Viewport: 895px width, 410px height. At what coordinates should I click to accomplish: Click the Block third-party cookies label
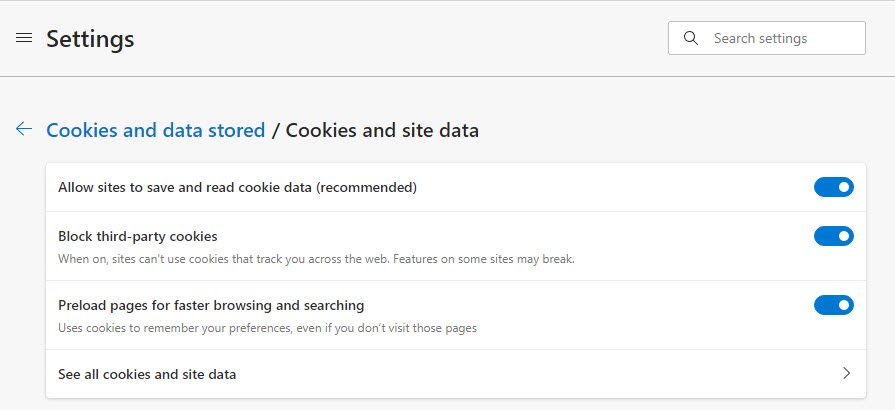138,236
